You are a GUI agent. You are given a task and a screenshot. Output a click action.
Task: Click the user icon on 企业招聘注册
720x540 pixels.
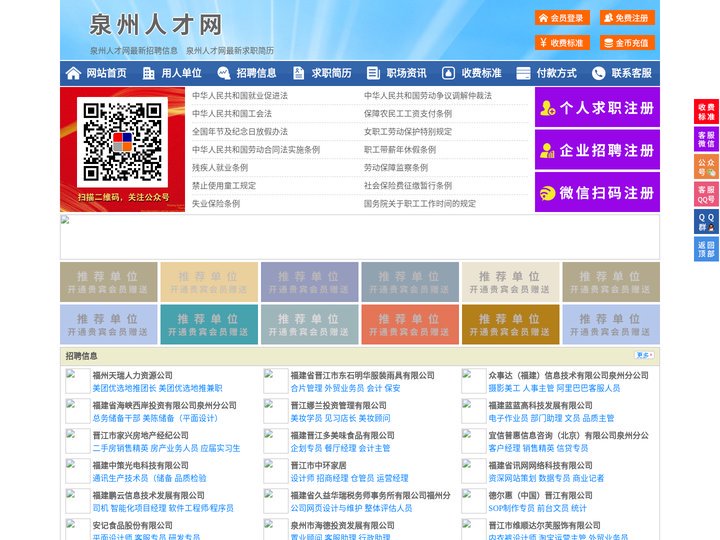tap(547, 150)
